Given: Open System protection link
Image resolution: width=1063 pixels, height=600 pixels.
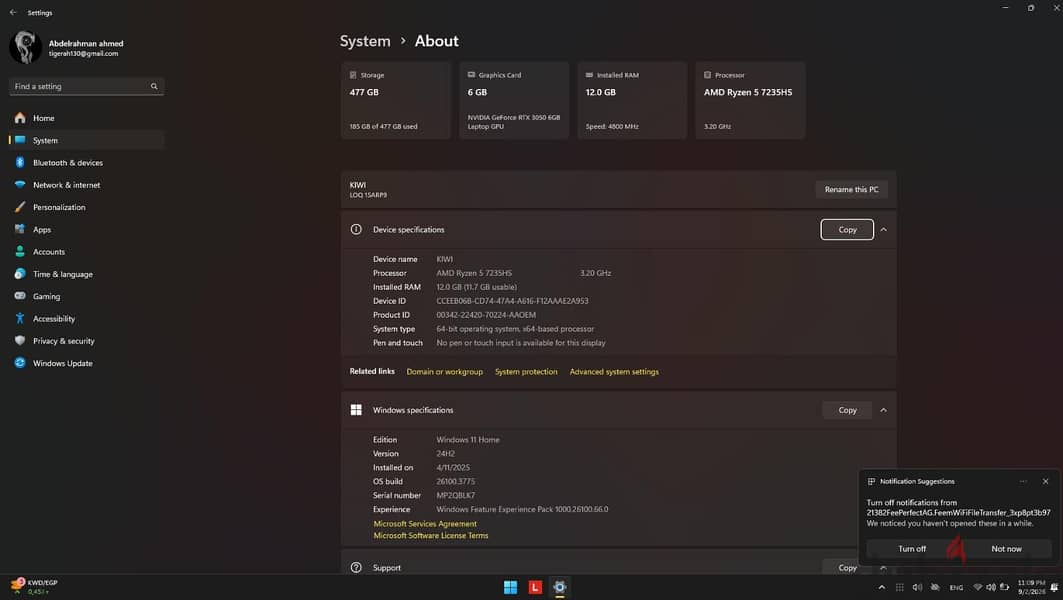Looking at the screenshot, I should [526, 372].
